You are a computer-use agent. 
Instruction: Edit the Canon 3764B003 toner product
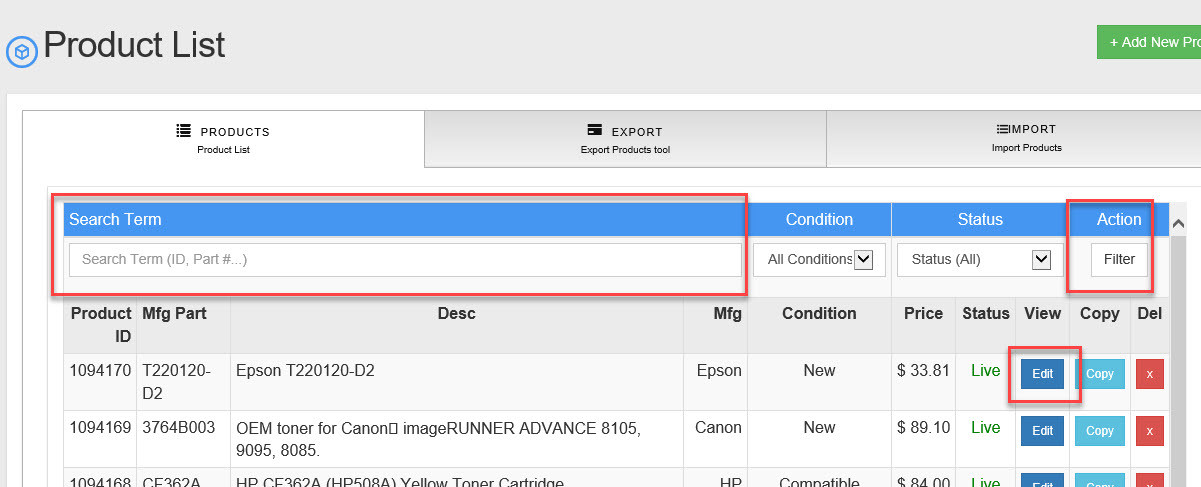point(1042,431)
